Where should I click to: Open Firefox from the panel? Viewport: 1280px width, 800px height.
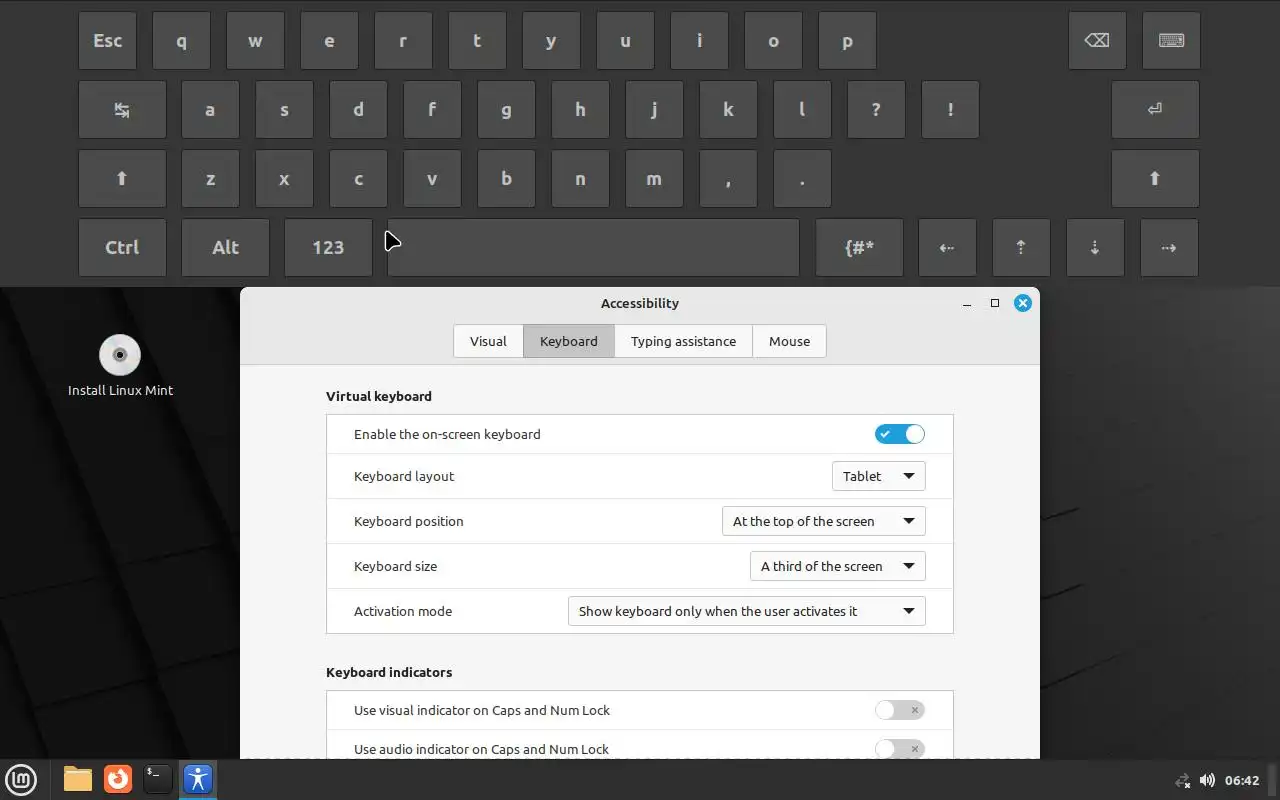118,779
